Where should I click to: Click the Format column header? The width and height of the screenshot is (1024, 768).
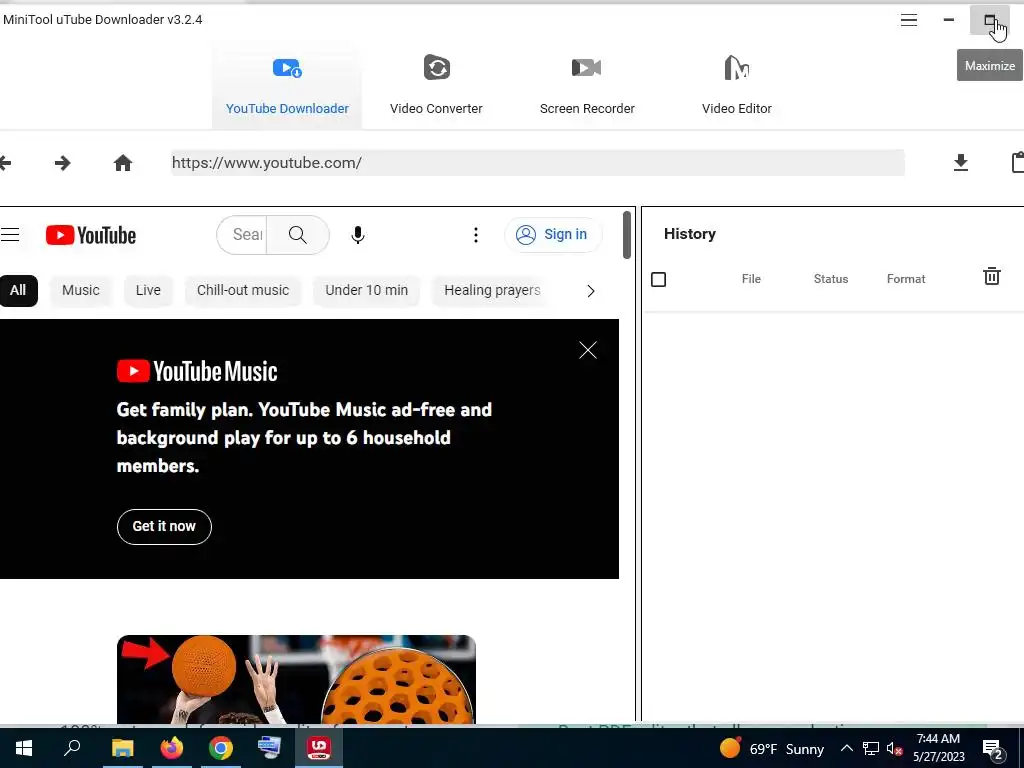[x=906, y=279]
